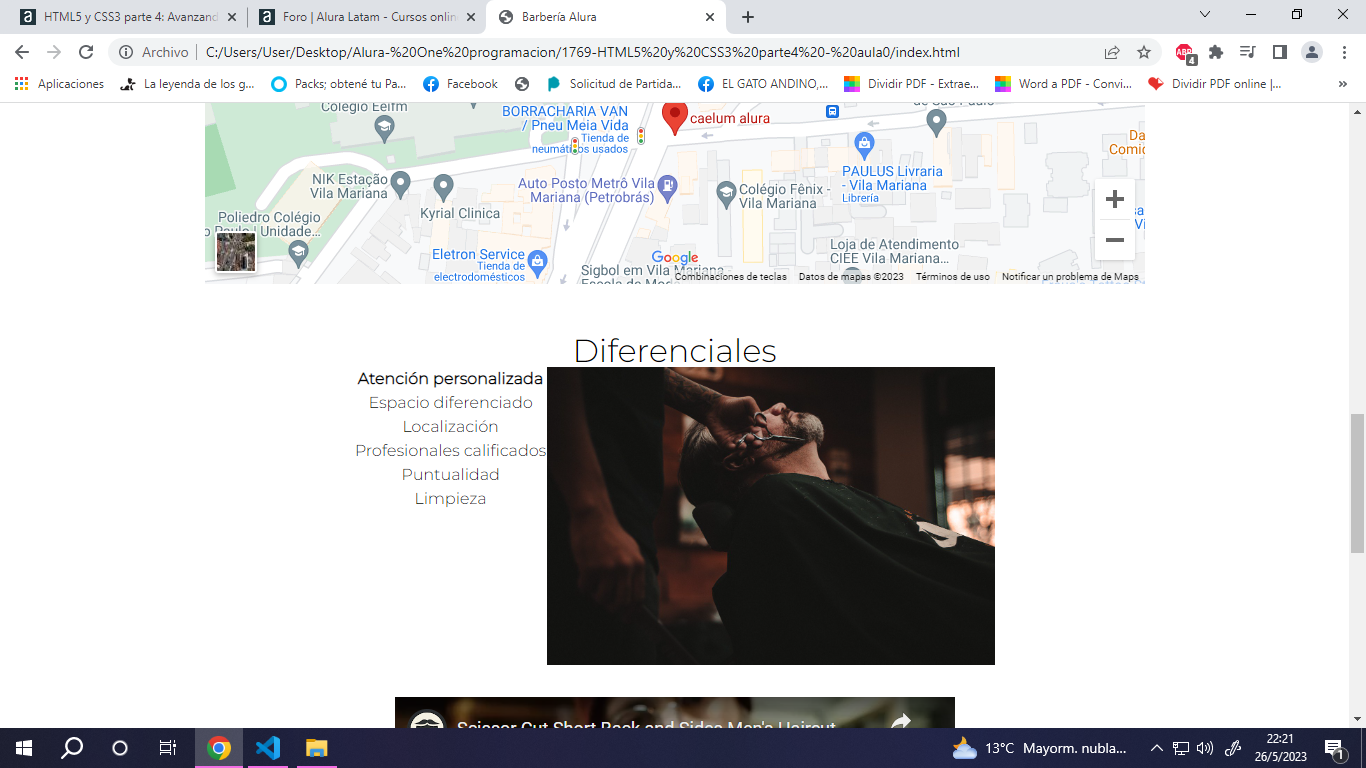Go back with the browser back arrow
Image resolution: width=1366 pixels, height=768 pixels.
(22, 52)
